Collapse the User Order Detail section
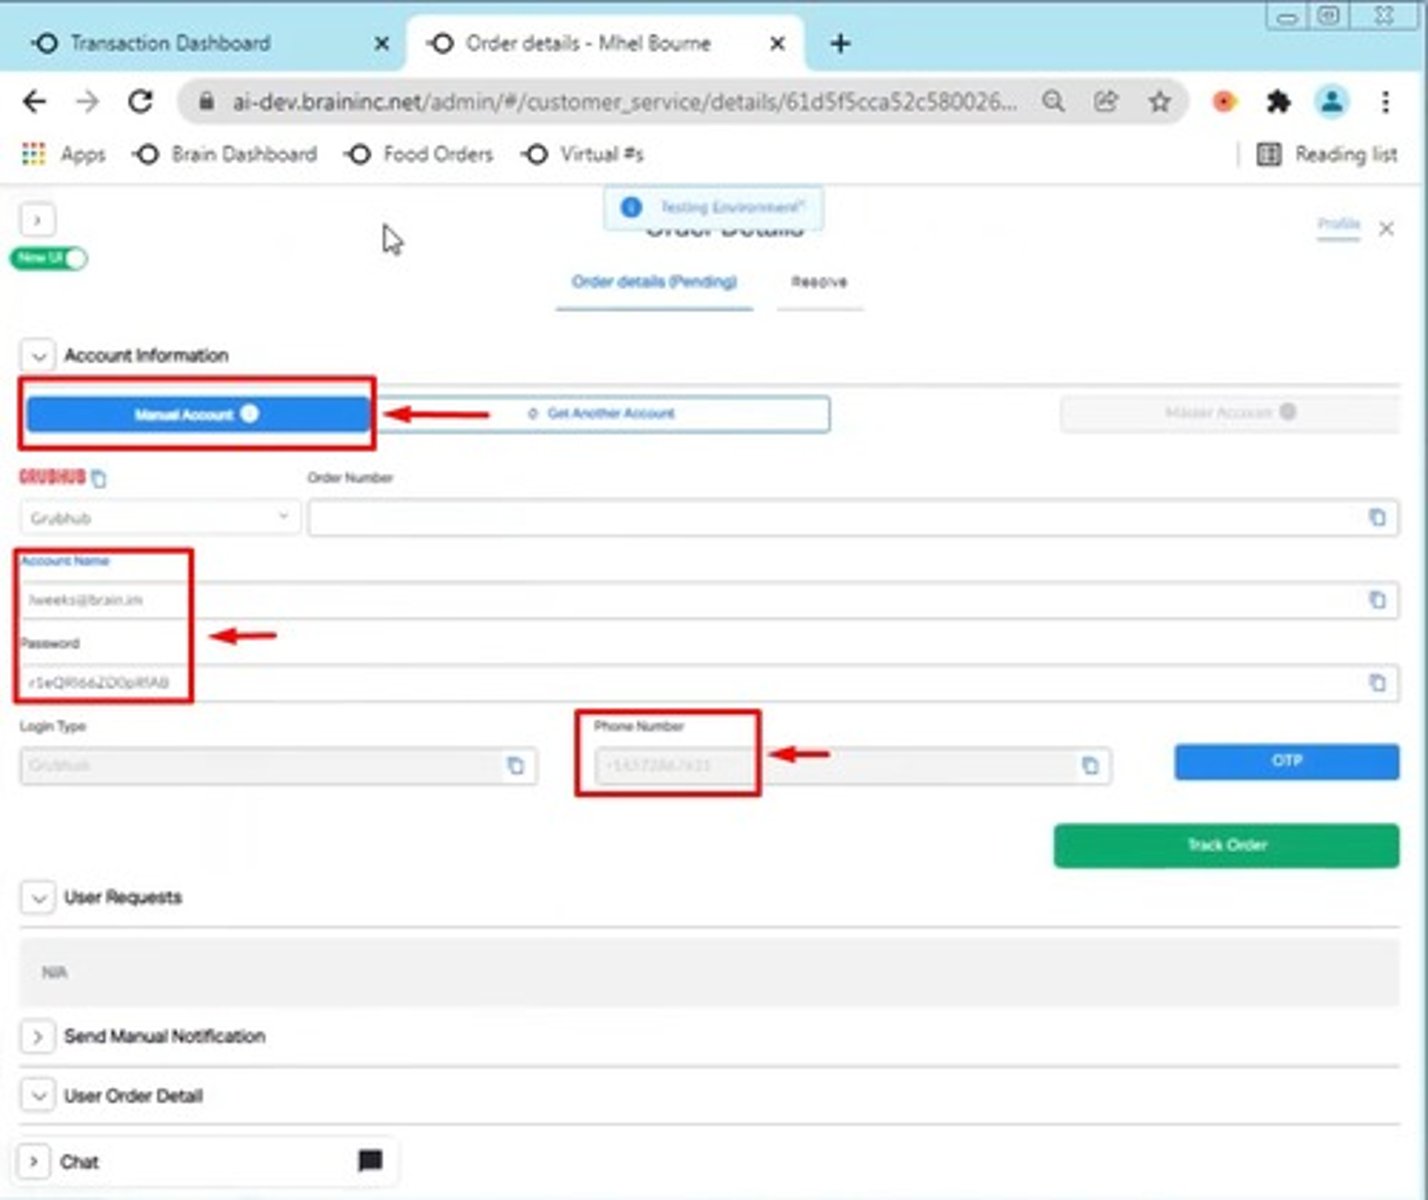The image size is (1428, 1200). [37, 1096]
